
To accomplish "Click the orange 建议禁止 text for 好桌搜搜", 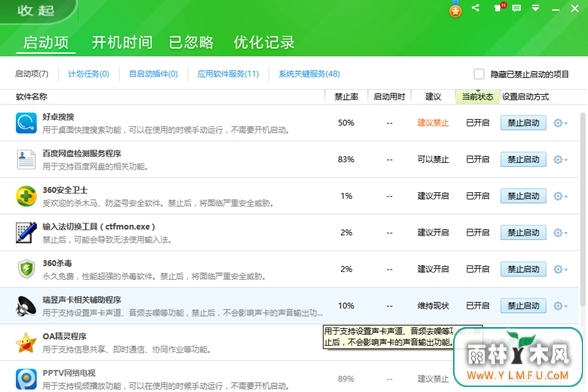I will (x=433, y=123).
